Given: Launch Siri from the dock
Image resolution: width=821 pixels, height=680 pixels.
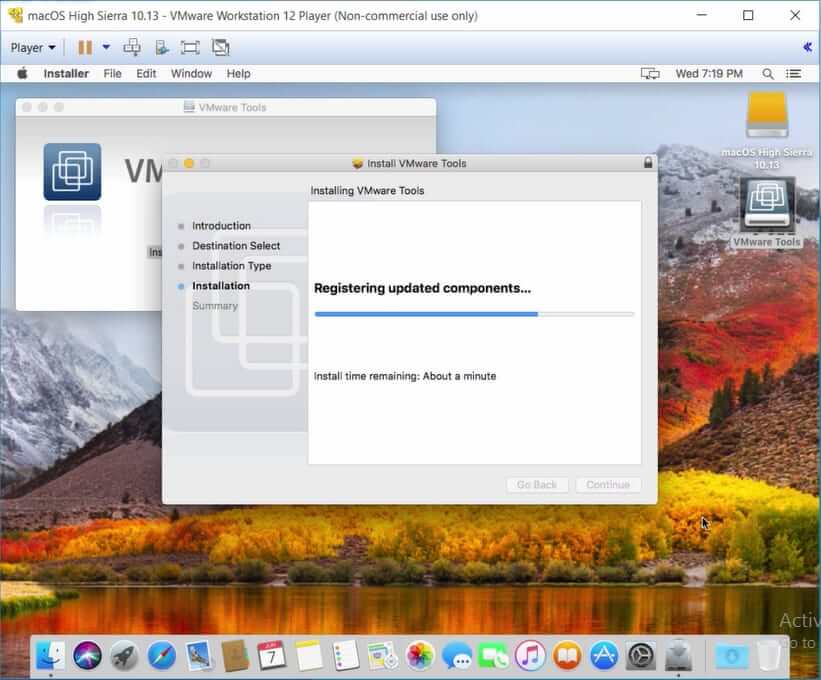Looking at the screenshot, I should tap(87, 655).
